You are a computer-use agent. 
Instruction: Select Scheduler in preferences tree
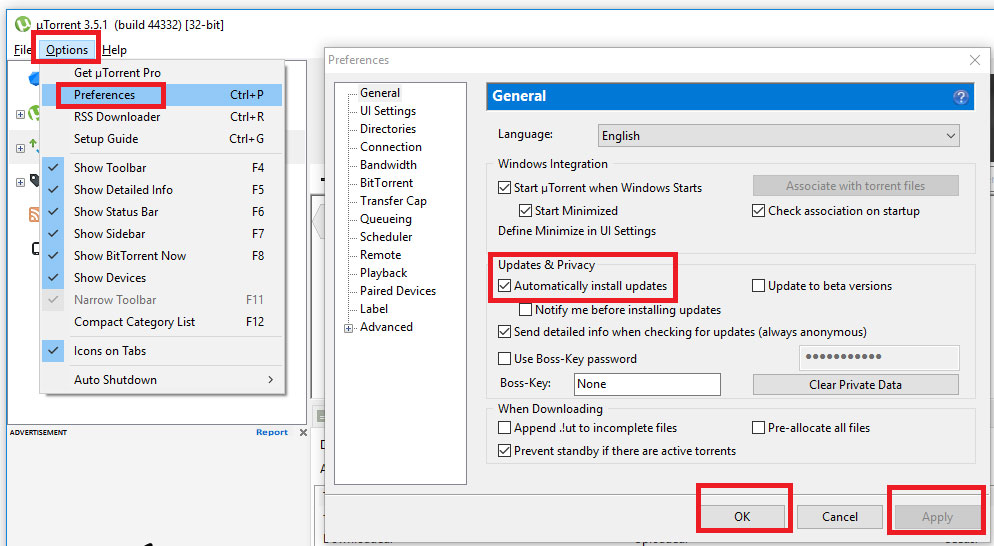click(386, 237)
